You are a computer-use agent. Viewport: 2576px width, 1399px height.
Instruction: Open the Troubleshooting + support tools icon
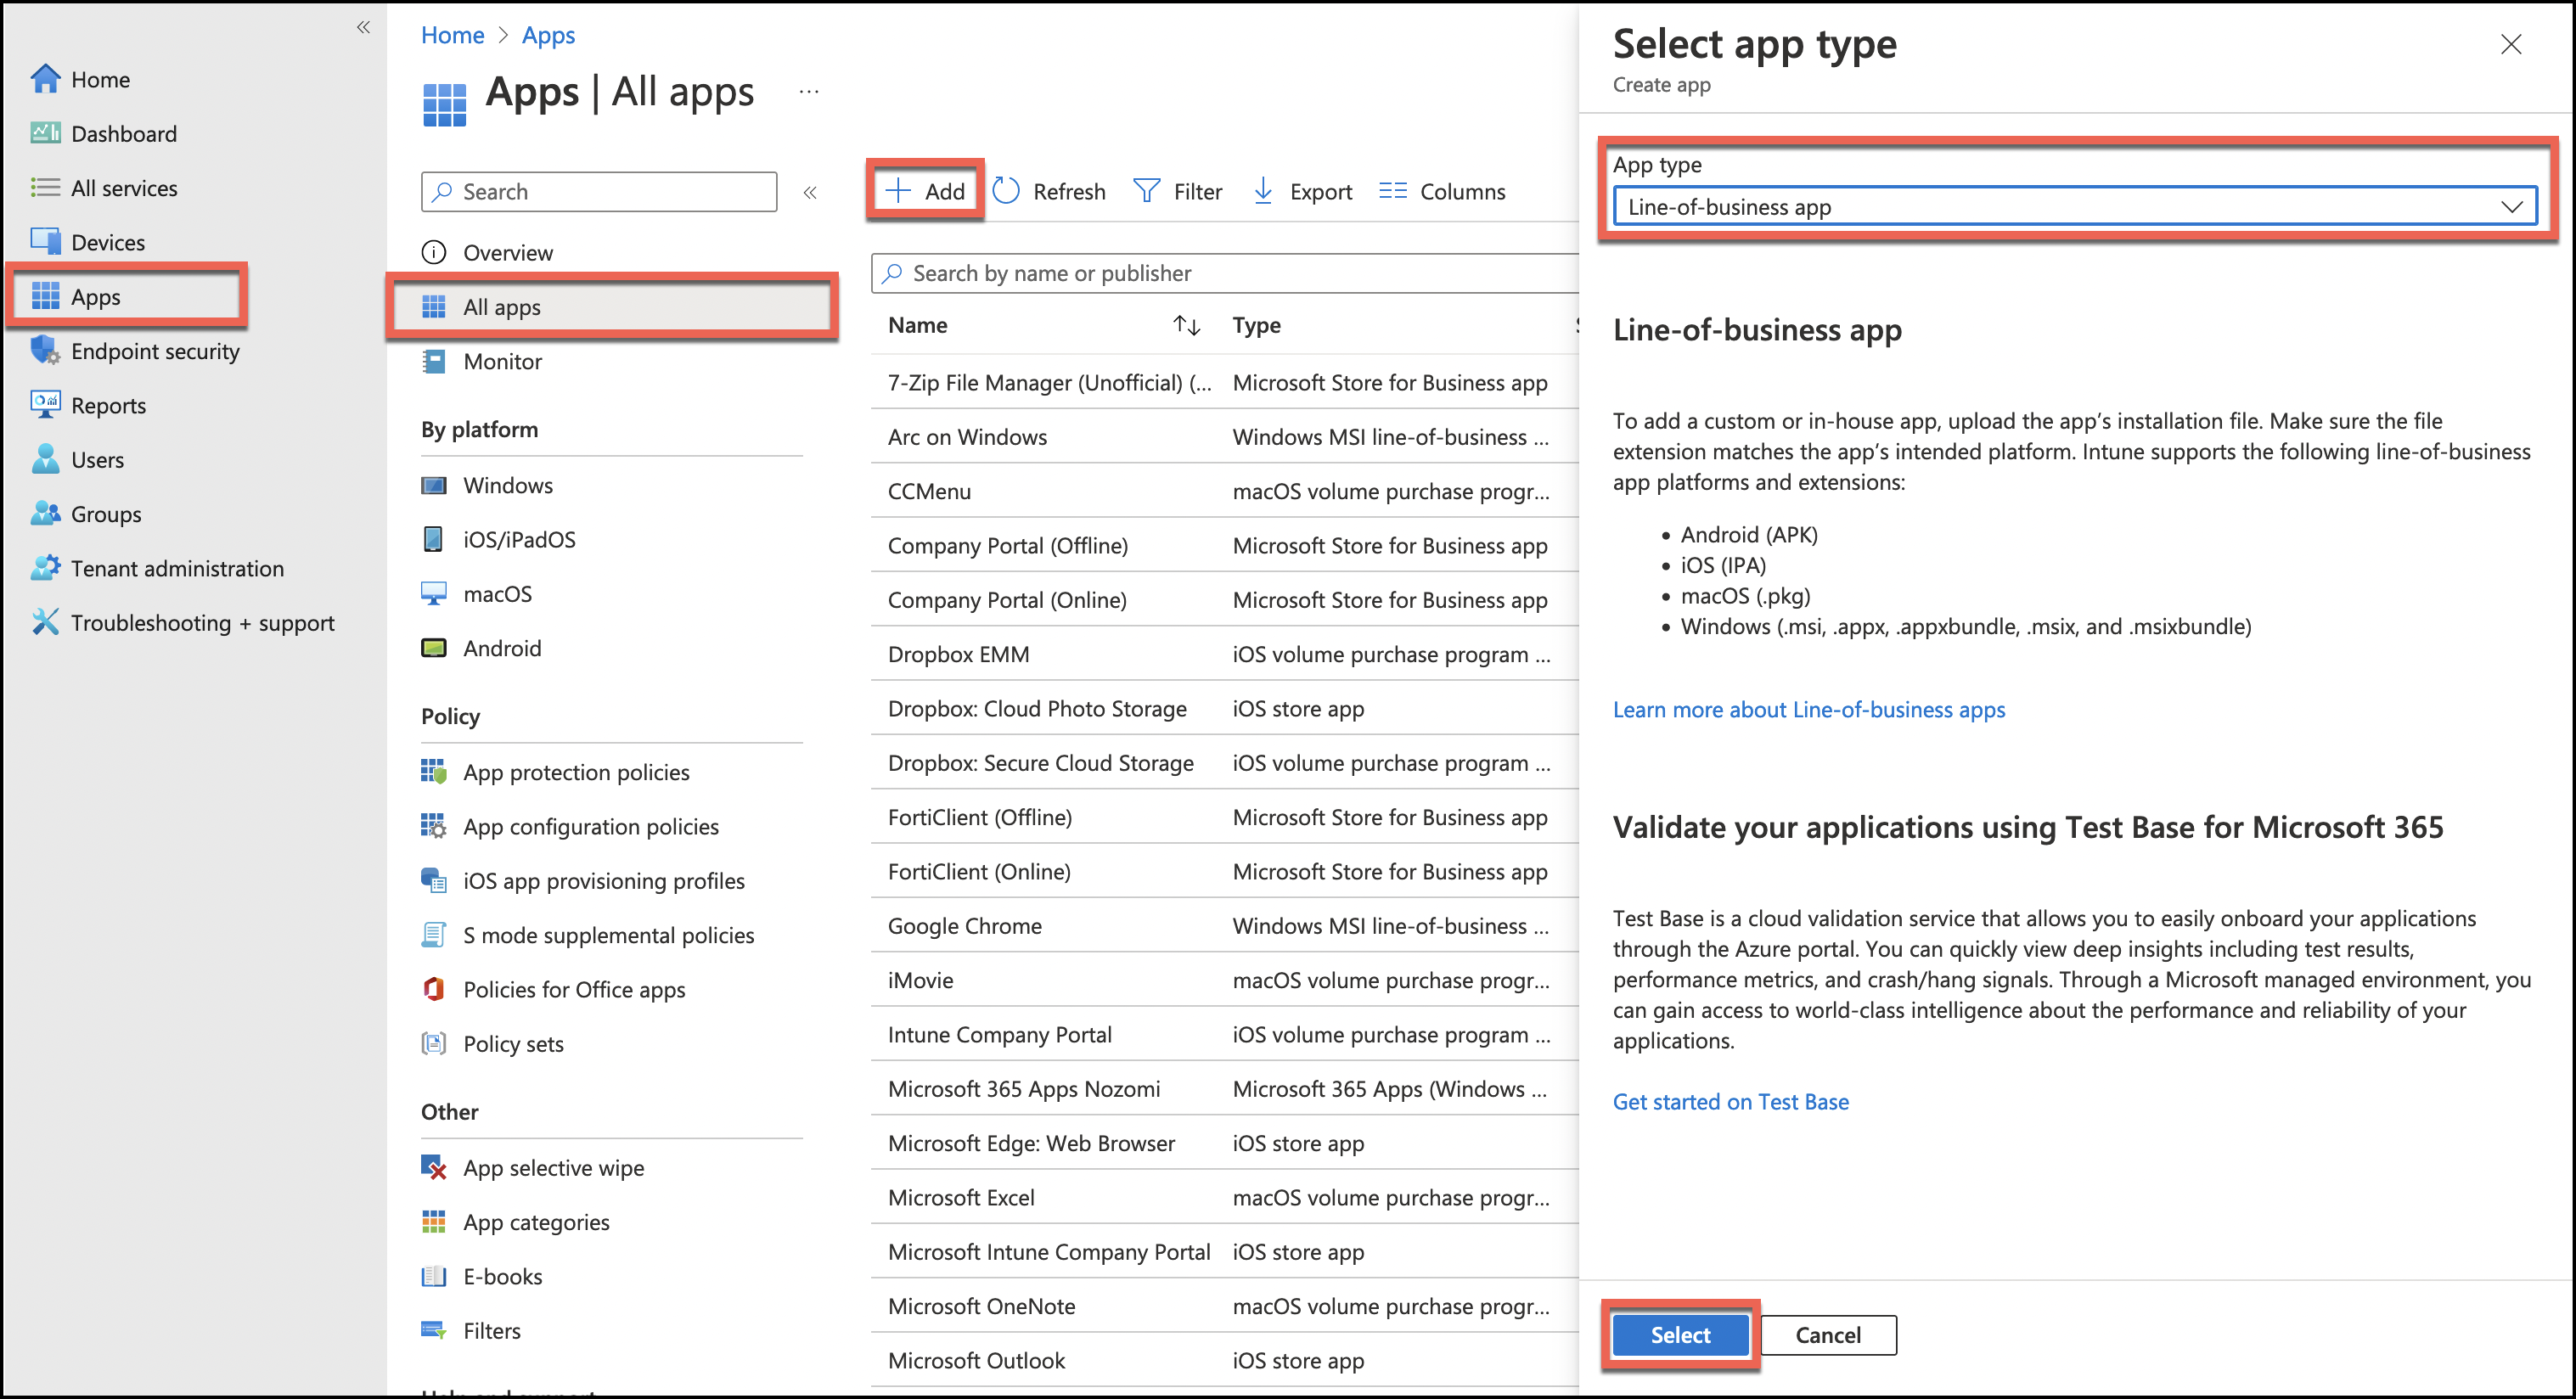pos(45,622)
